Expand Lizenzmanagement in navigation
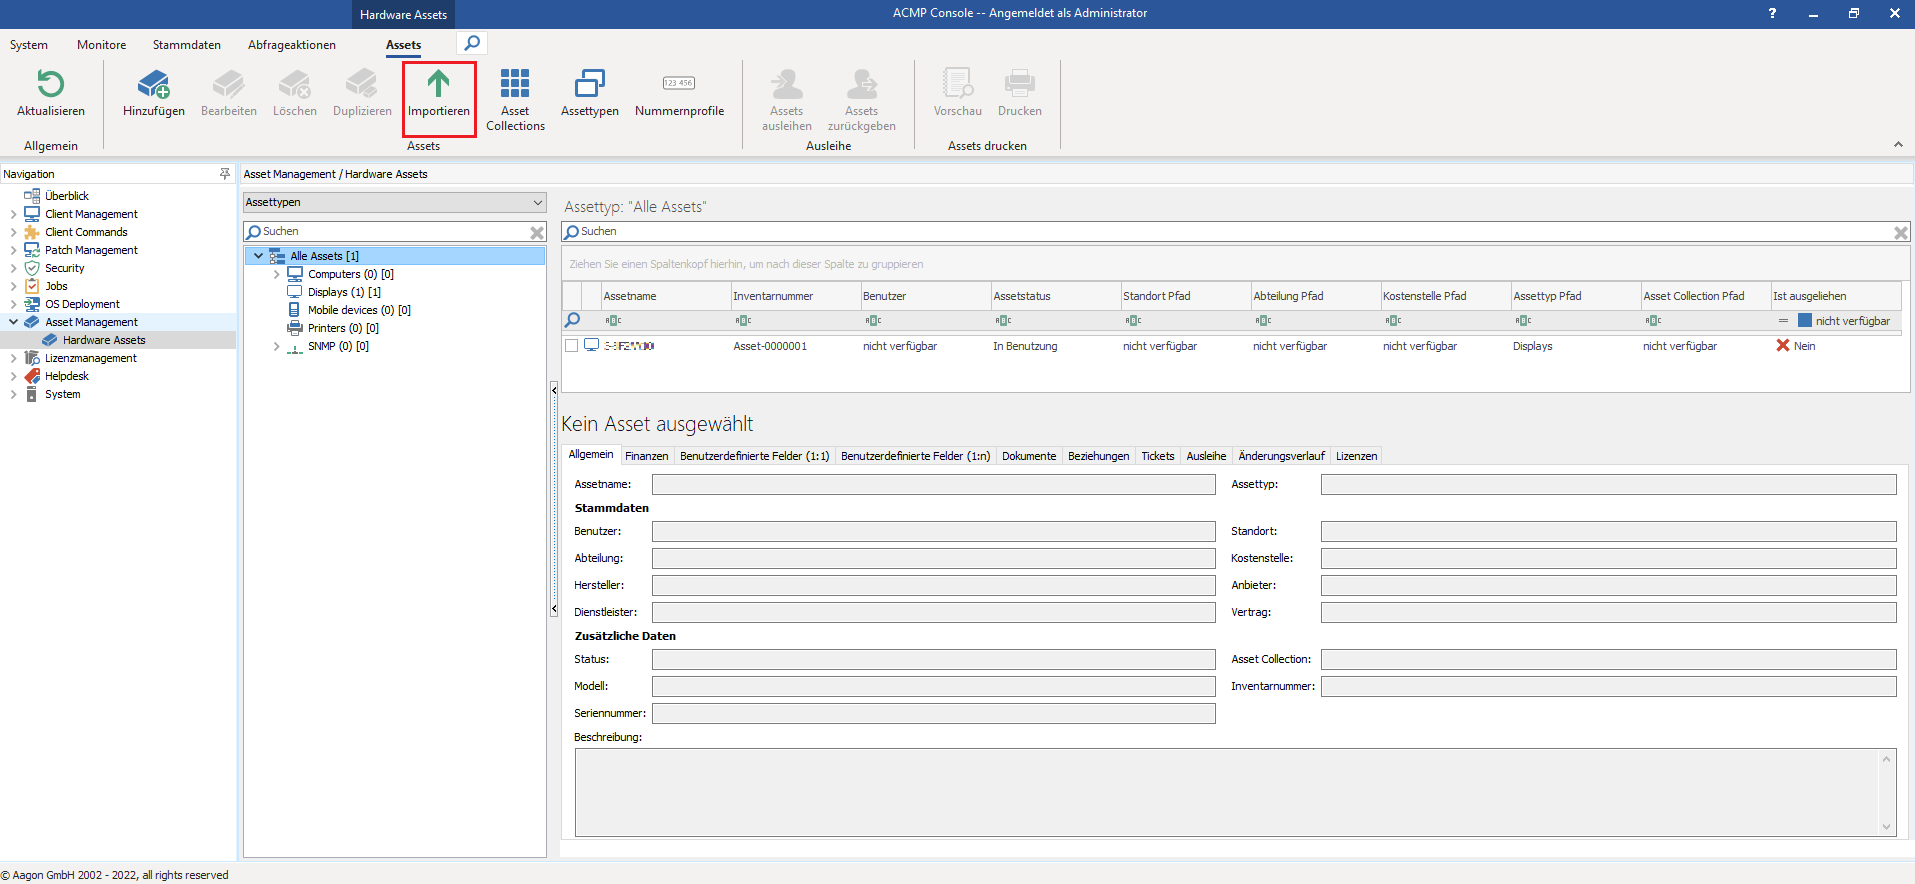Image resolution: width=1915 pixels, height=884 pixels. point(13,358)
